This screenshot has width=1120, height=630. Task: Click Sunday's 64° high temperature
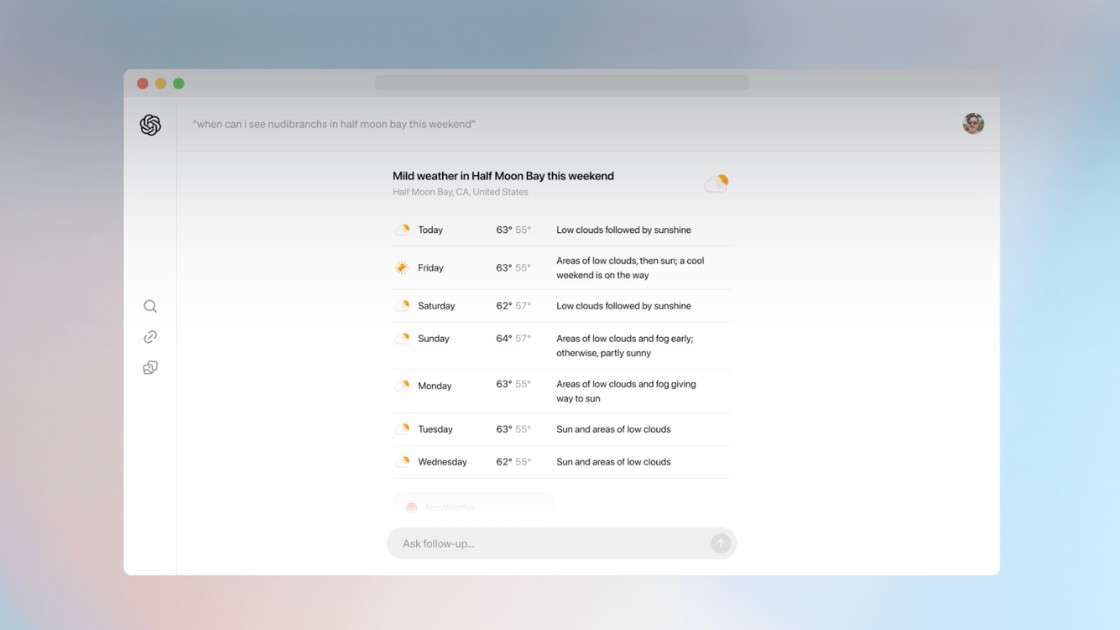point(504,339)
